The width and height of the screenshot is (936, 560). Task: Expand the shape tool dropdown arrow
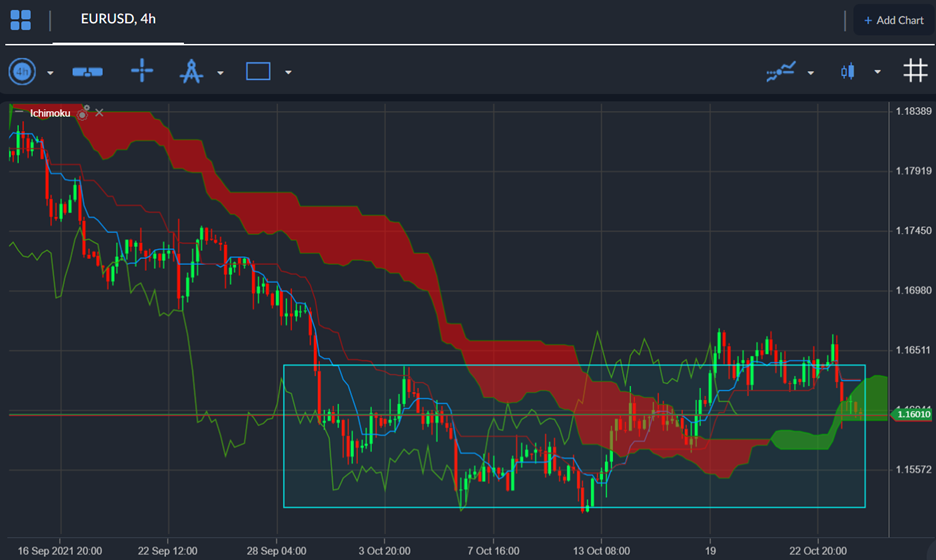[288, 73]
